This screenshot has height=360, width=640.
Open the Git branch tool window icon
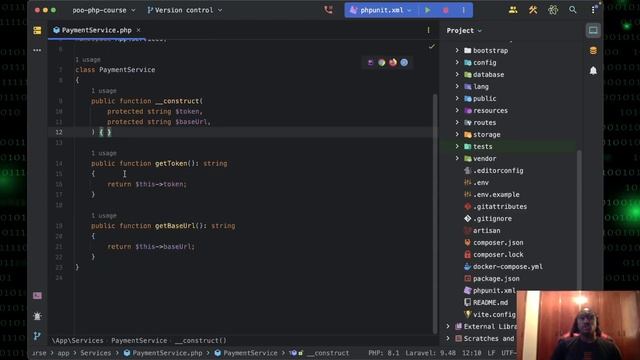click(x=37, y=336)
